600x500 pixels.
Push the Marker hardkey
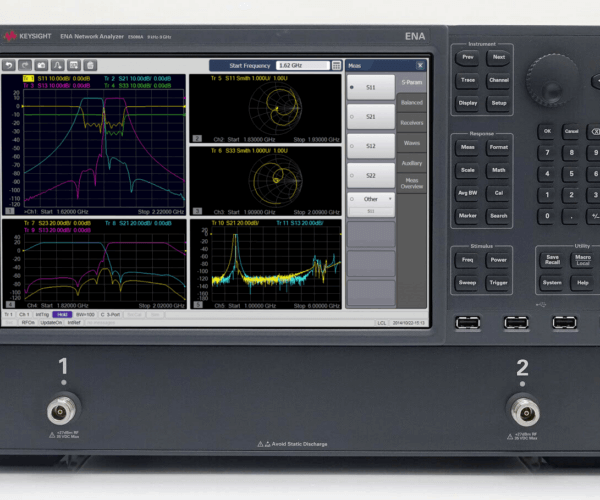[468, 216]
